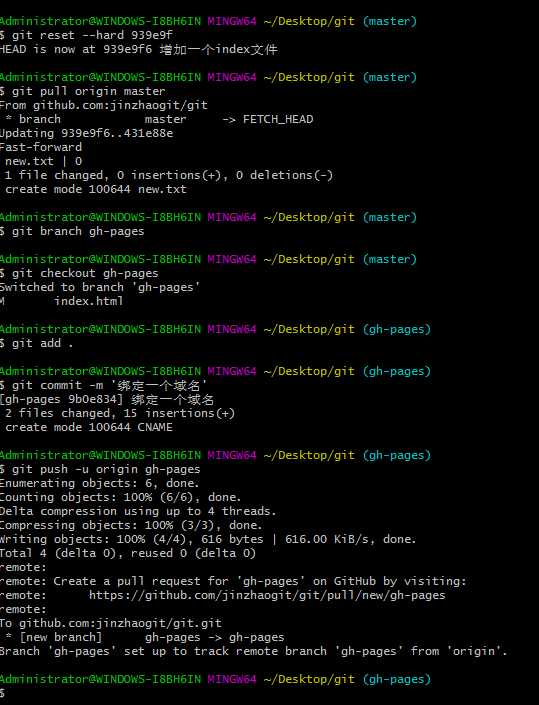
Task: Click the 'git pull origin master' command
Action: pyautogui.click(x=83, y=91)
